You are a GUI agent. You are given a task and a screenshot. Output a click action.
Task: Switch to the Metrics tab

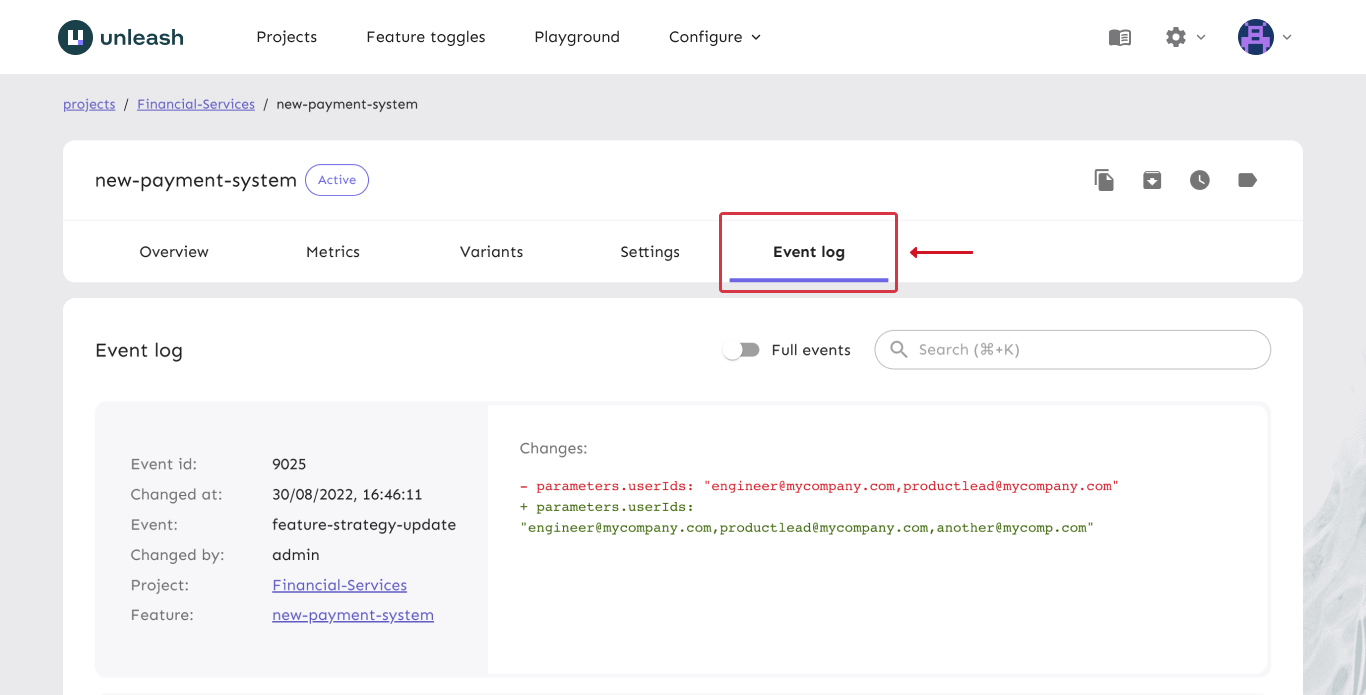(333, 251)
